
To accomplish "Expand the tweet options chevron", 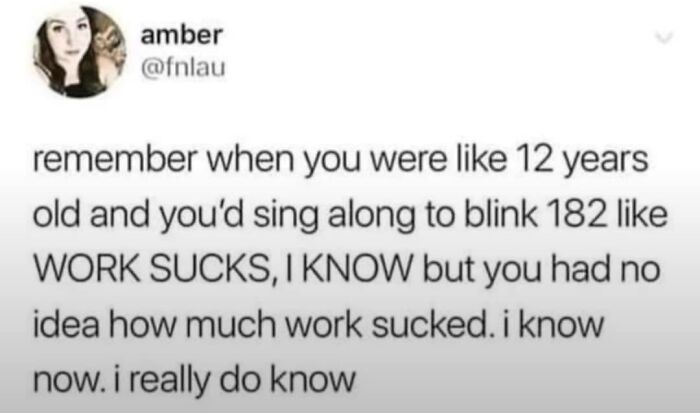I will [664, 39].
